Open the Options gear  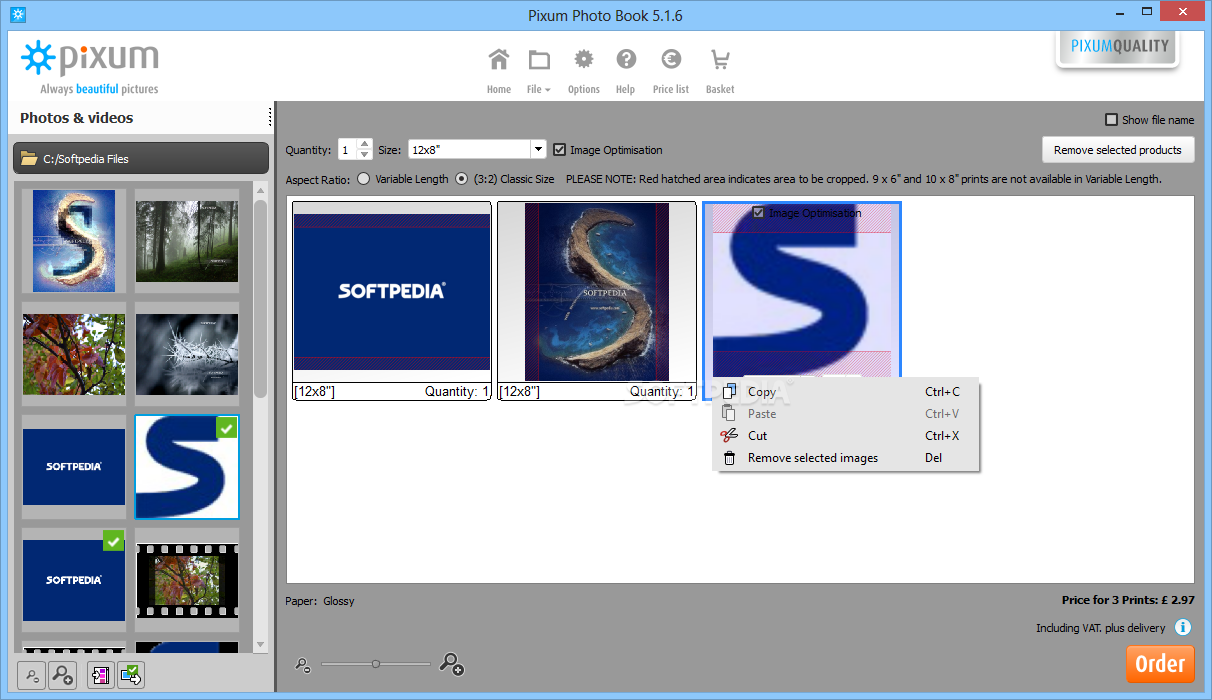(x=583, y=71)
